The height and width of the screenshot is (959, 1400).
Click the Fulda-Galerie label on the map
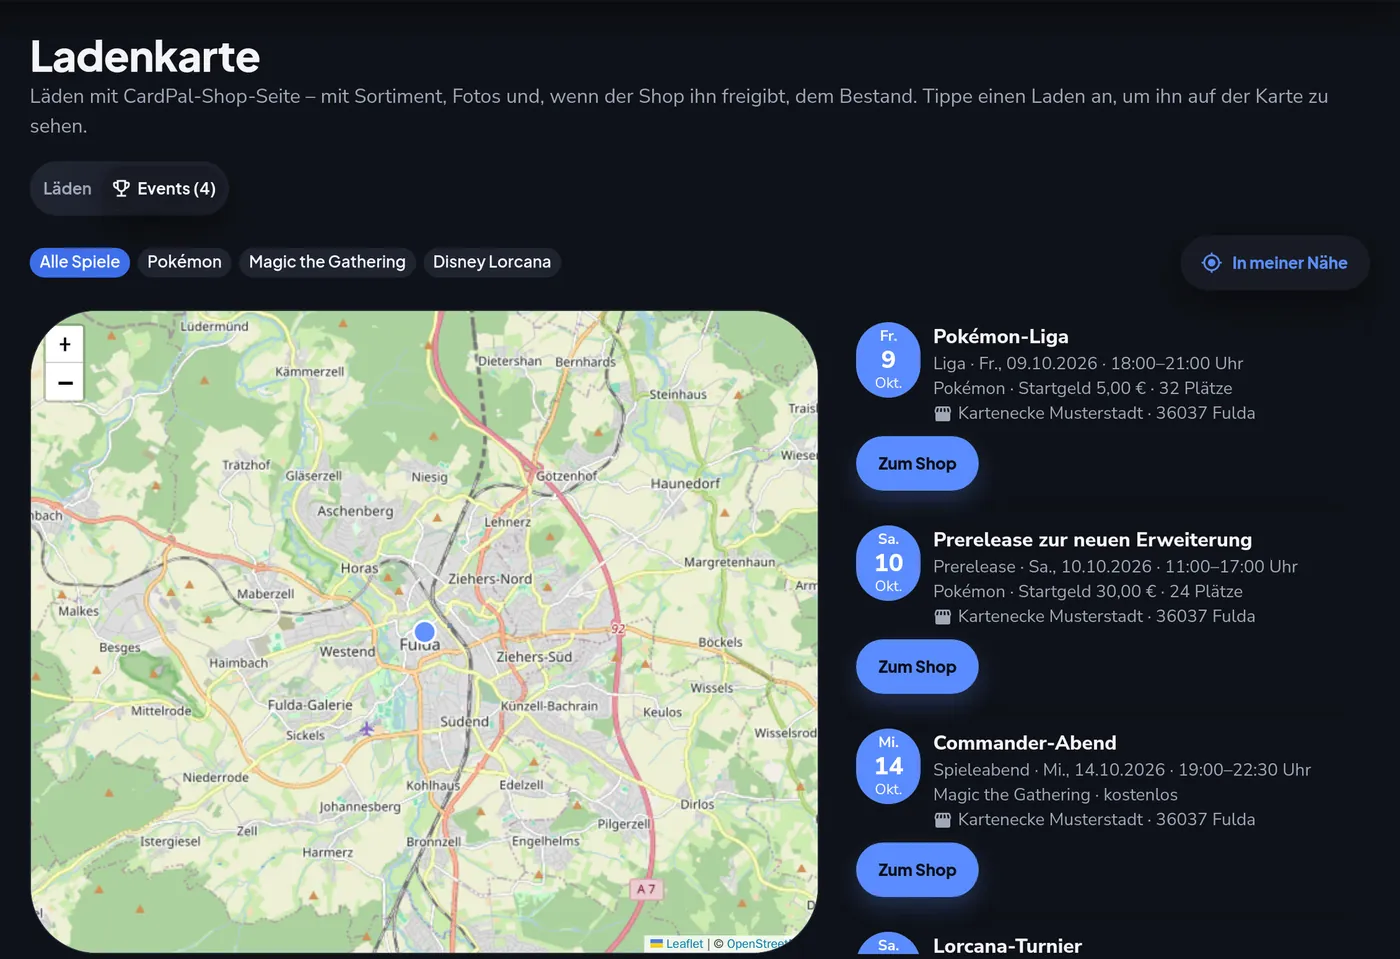[310, 705]
